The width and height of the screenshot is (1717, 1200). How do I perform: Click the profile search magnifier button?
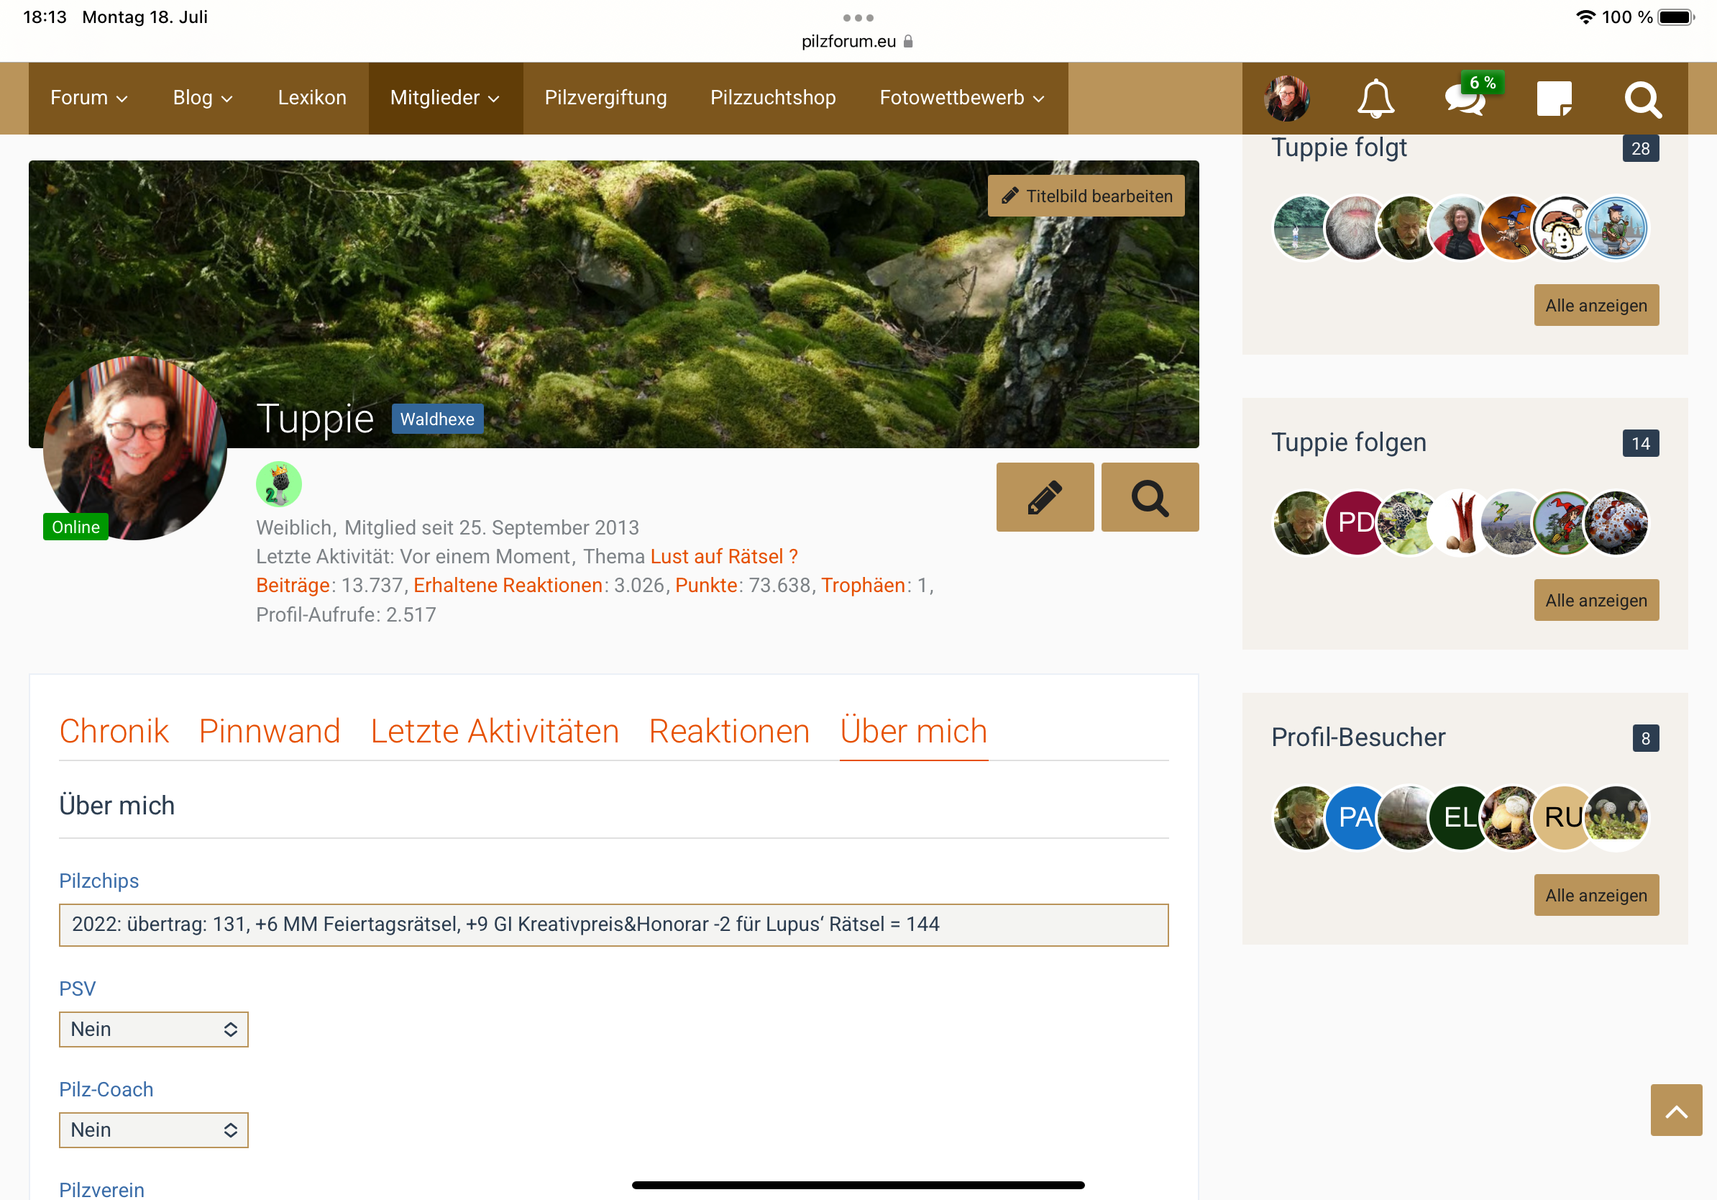click(1149, 497)
